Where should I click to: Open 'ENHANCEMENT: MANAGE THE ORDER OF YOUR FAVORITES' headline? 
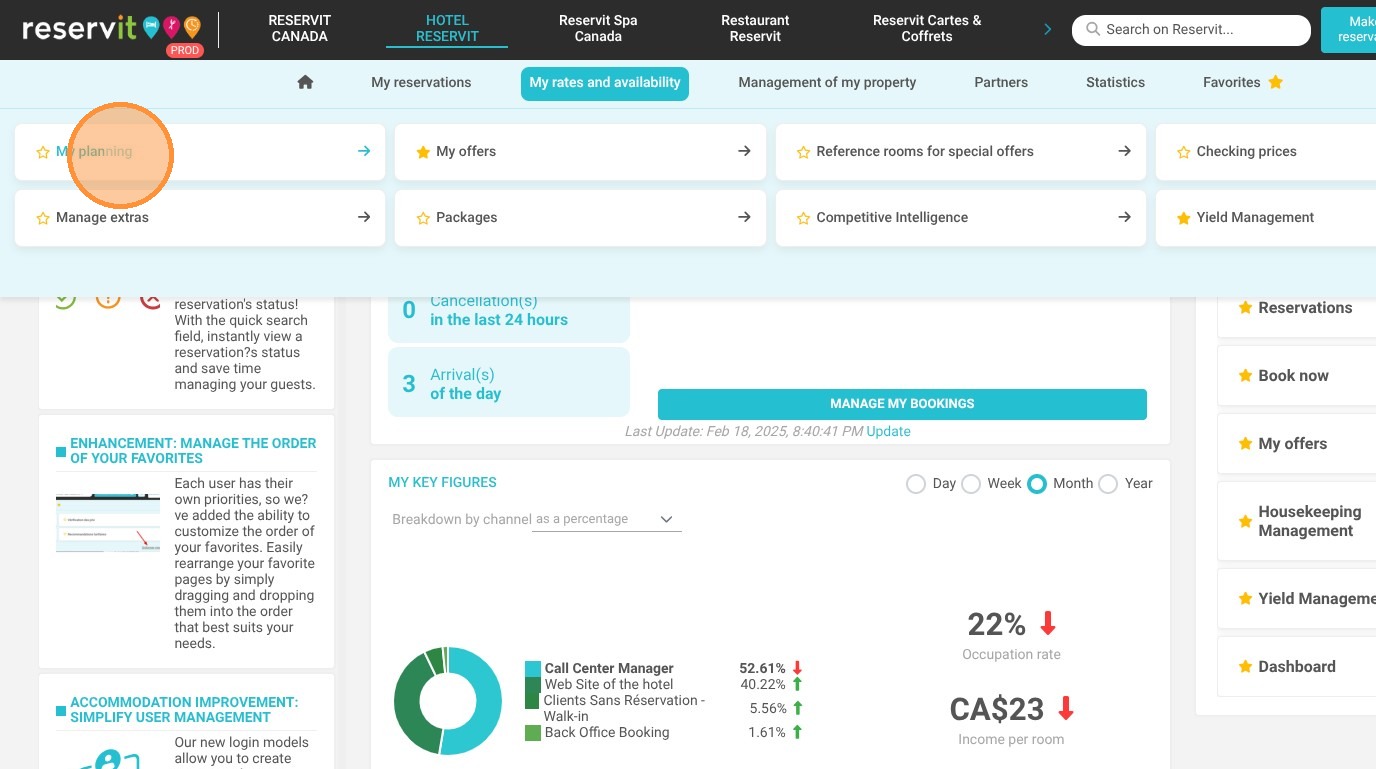pyautogui.click(x=193, y=451)
